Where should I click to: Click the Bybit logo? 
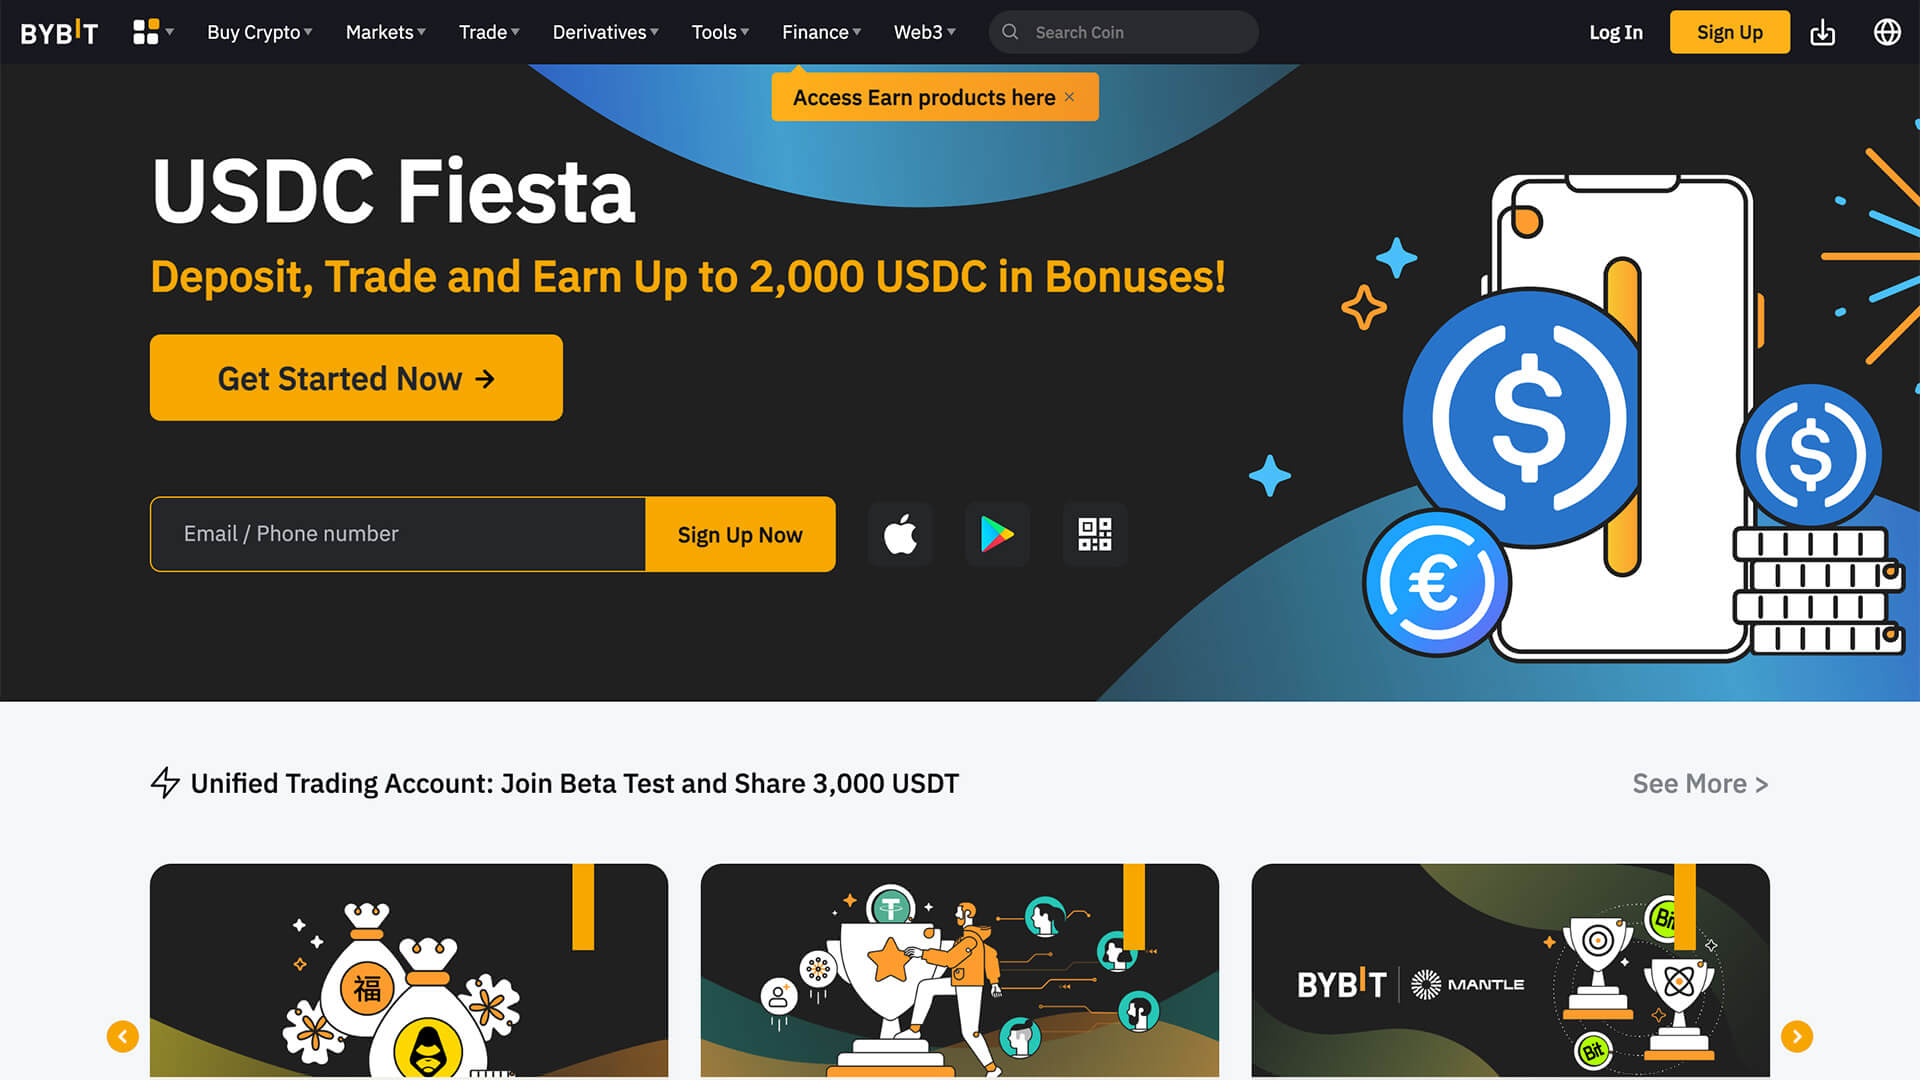59,32
